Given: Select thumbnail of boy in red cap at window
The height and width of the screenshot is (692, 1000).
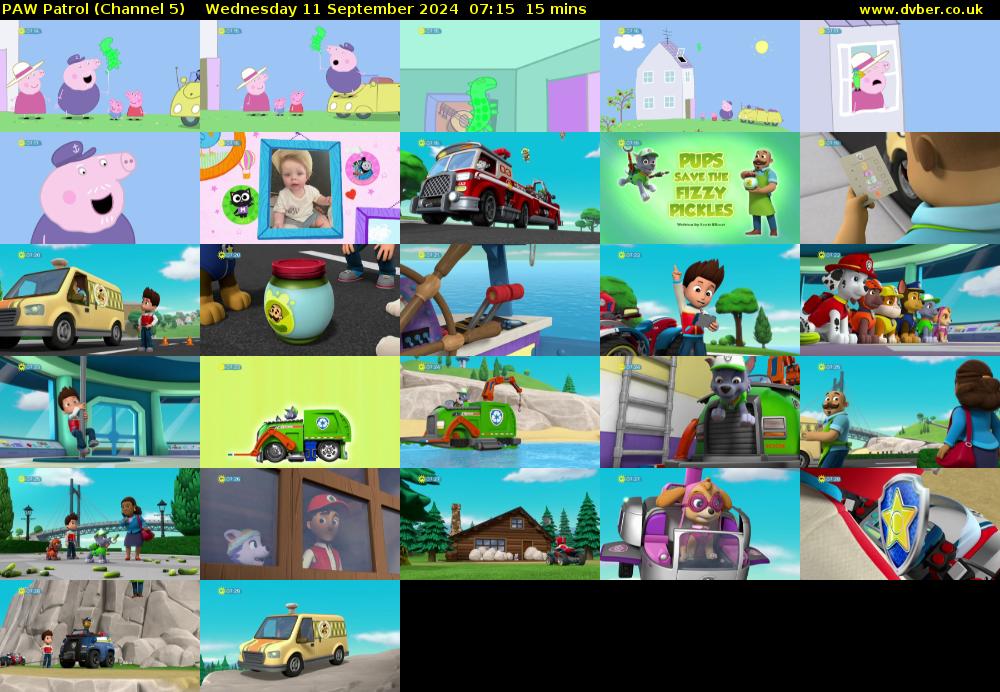Looking at the screenshot, I should pyautogui.click(x=300, y=524).
